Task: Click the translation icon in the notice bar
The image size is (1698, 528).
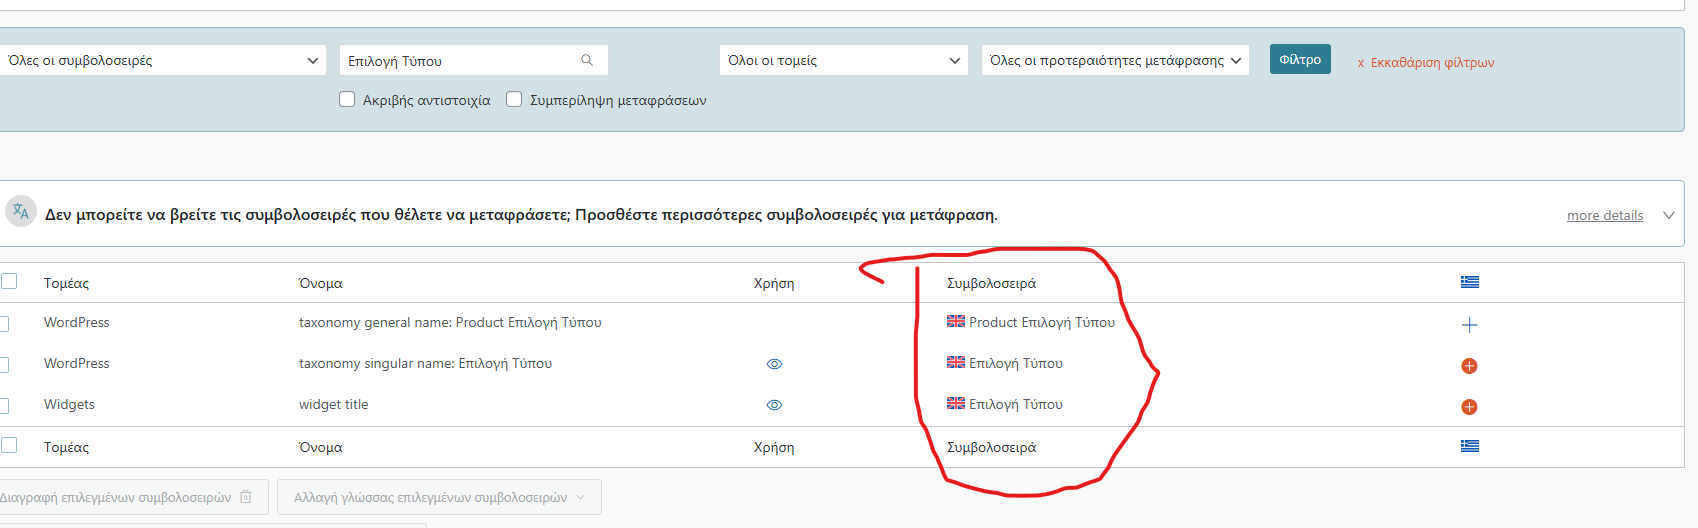Action: [x=21, y=212]
